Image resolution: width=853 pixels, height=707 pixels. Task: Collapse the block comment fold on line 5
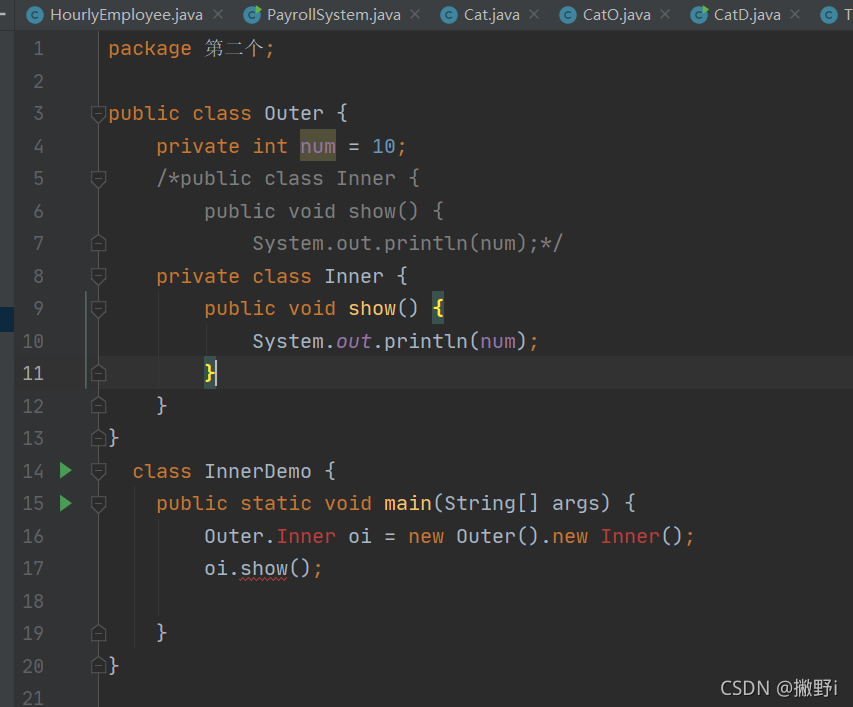pos(98,179)
